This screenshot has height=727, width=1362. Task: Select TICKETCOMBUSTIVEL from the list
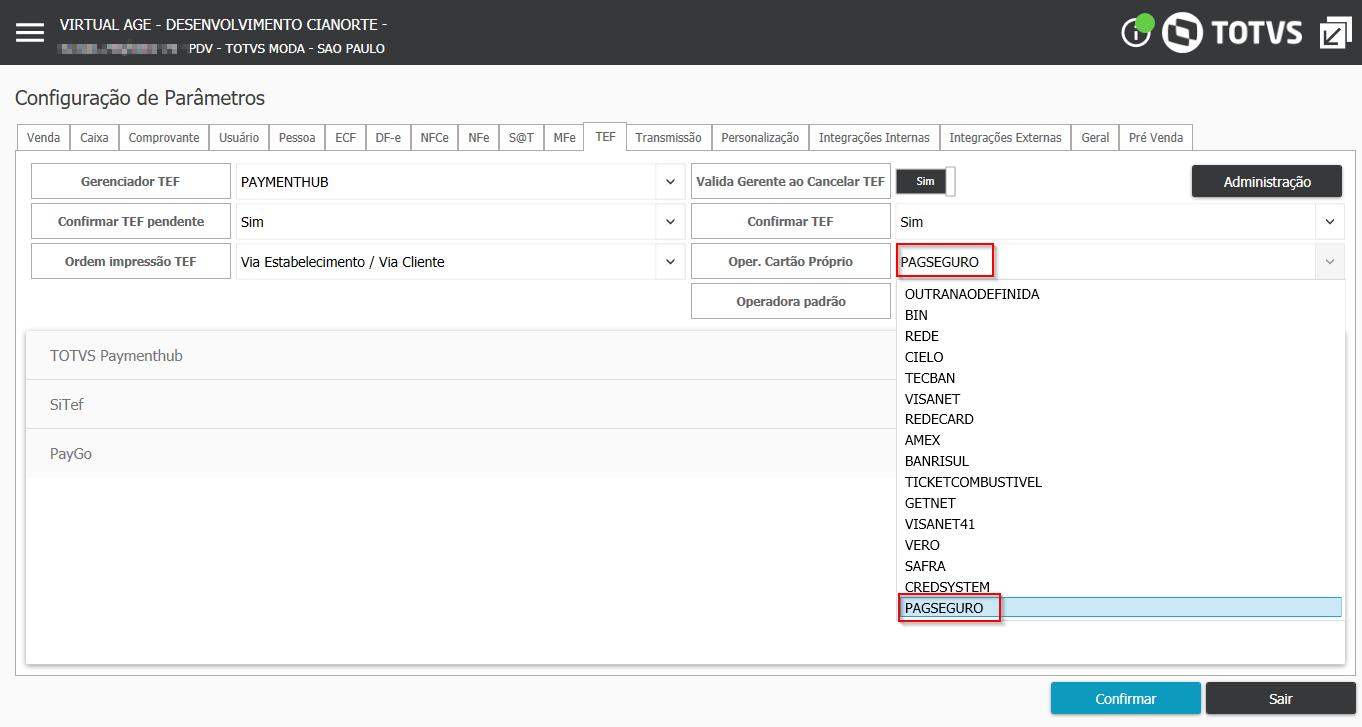(x=1120, y=482)
